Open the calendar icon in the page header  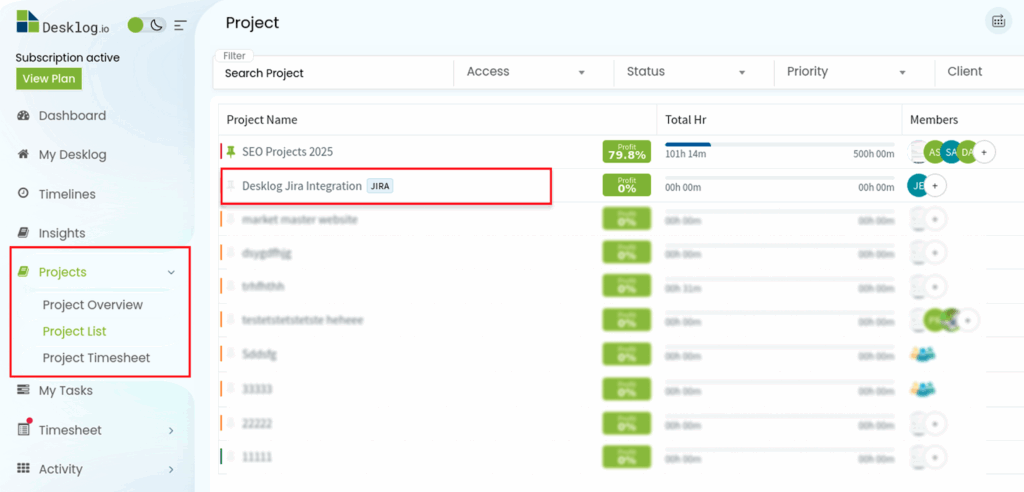(998, 22)
